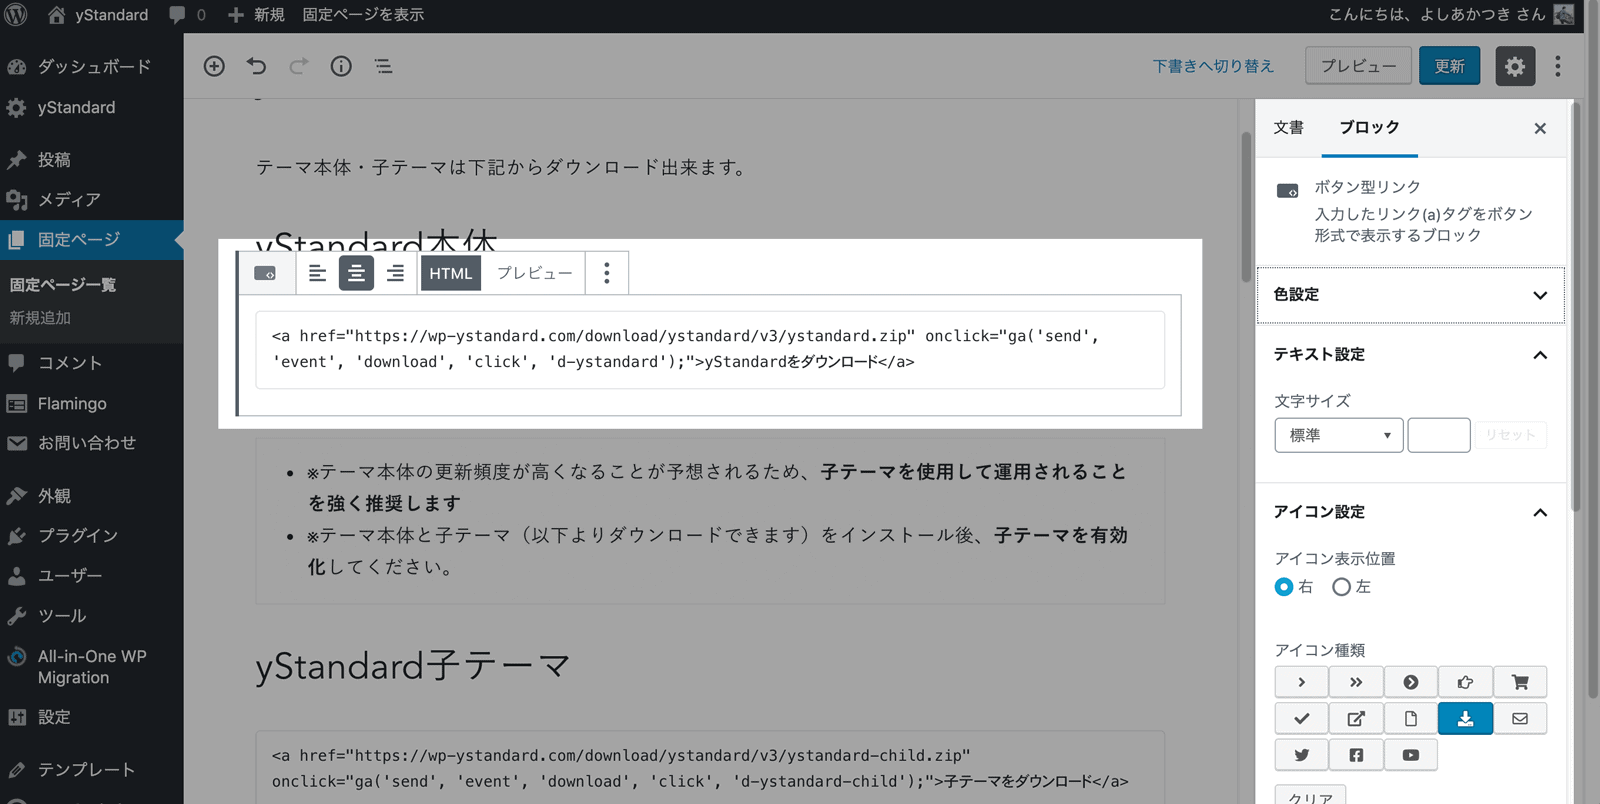The height and width of the screenshot is (804, 1600).
Task: Choose the Twitter bird icon
Action: pos(1301,755)
